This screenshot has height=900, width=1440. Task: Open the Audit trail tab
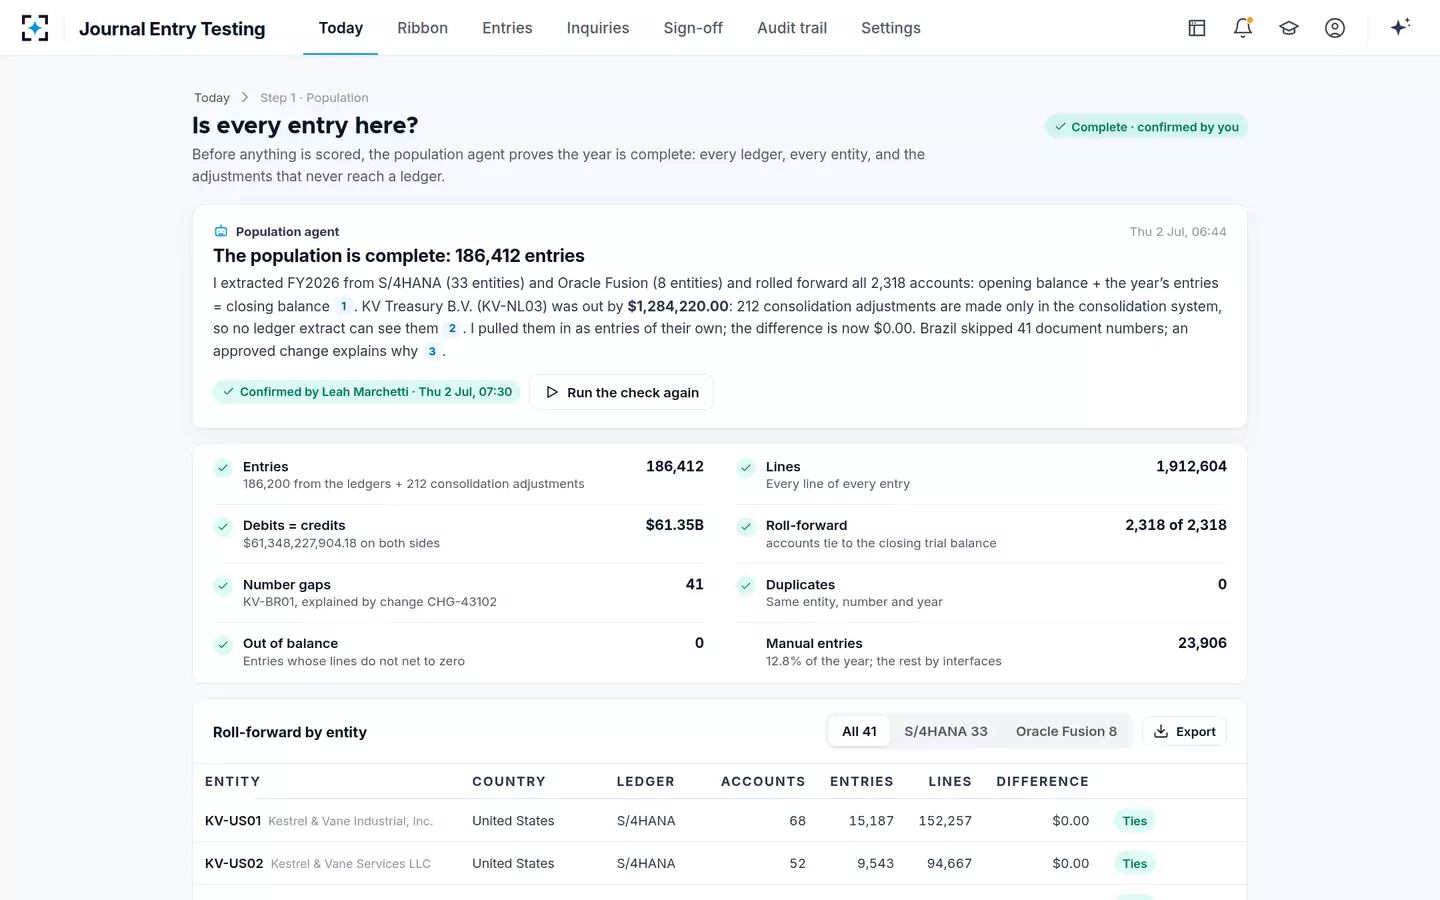click(792, 28)
